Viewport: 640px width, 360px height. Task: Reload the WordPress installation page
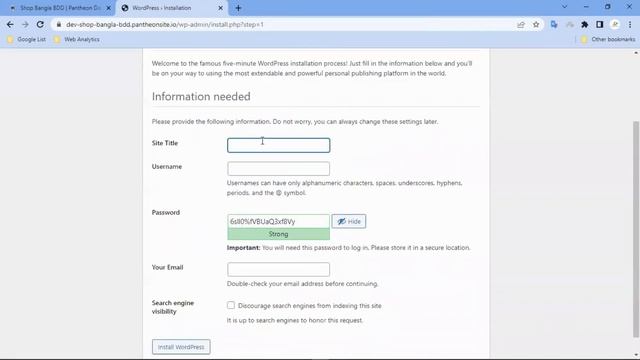(x=40, y=24)
